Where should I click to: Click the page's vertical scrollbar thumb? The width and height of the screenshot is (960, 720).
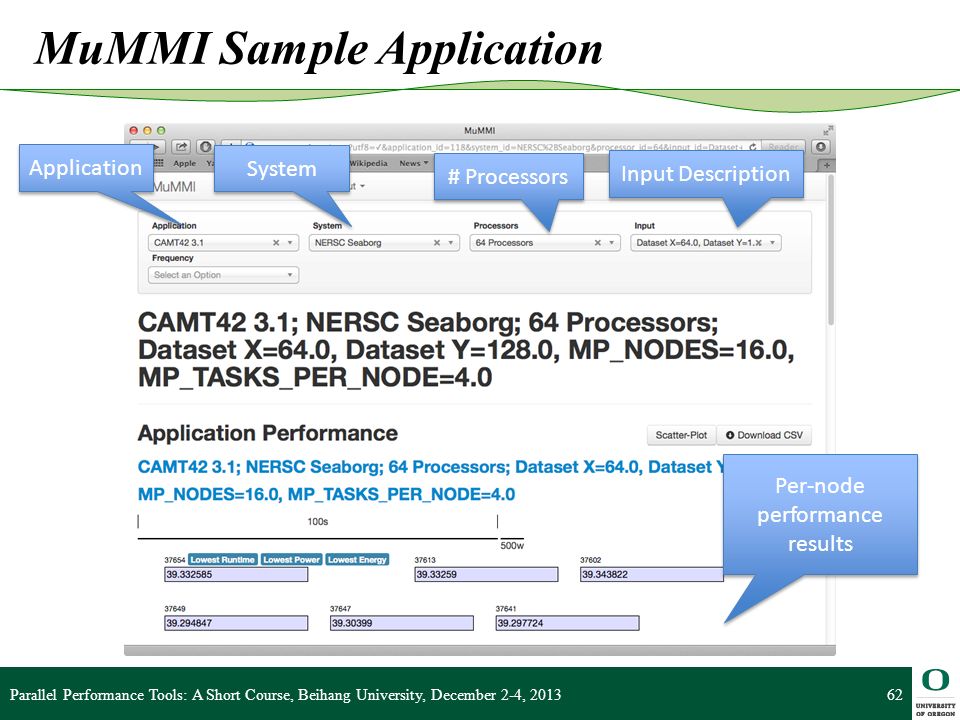click(831, 250)
